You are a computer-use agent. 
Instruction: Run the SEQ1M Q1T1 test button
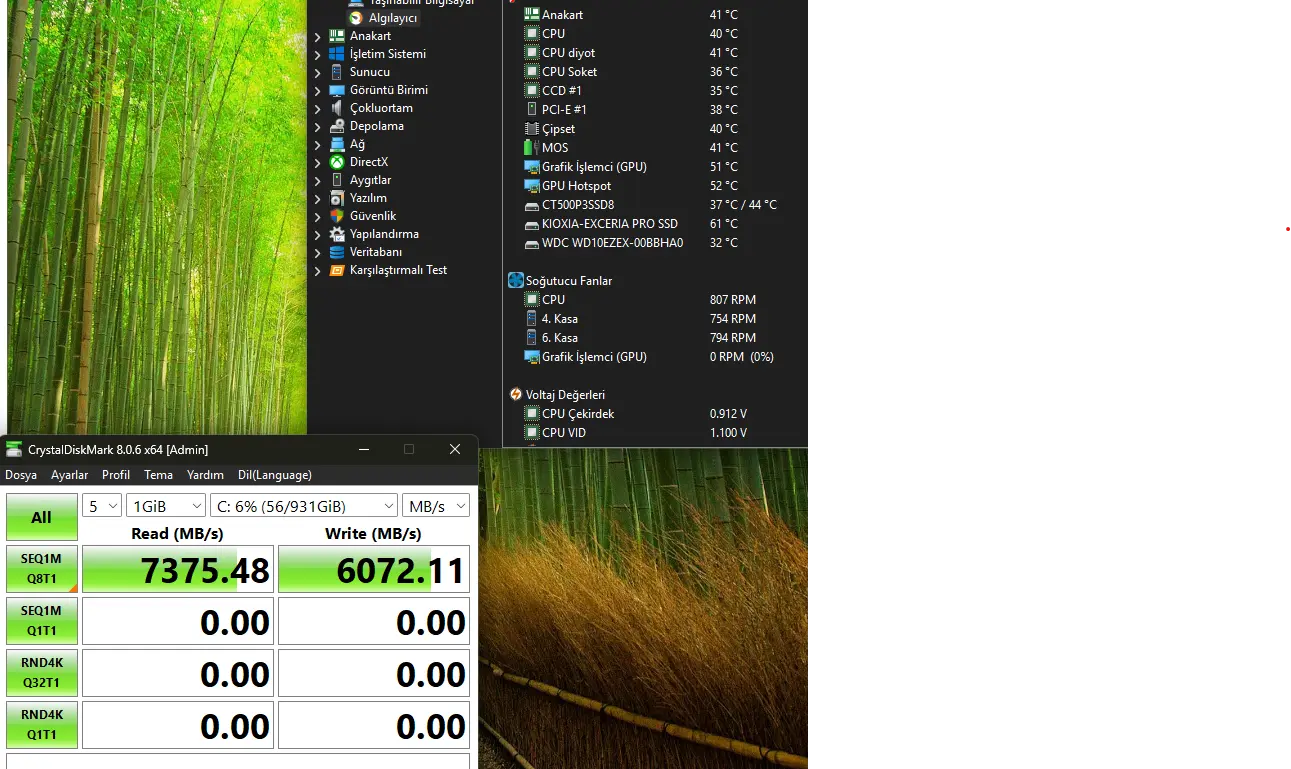point(42,621)
